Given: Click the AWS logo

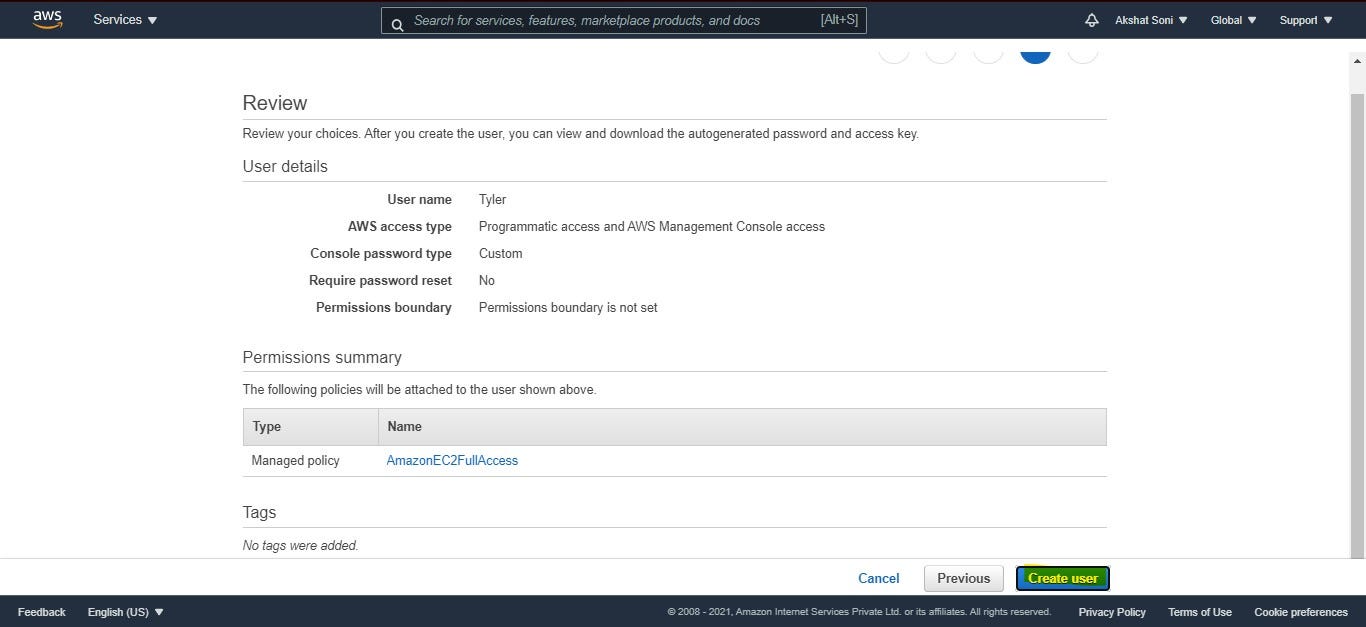Looking at the screenshot, I should click(47, 20).
